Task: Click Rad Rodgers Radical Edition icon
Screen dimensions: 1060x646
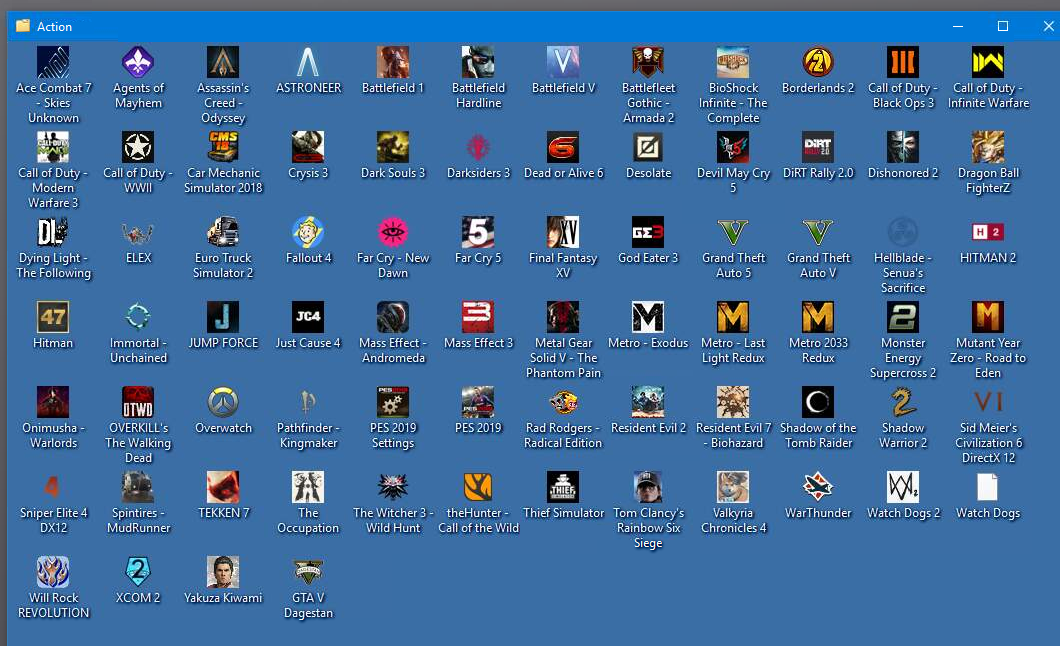Action: tap(563, 403)
